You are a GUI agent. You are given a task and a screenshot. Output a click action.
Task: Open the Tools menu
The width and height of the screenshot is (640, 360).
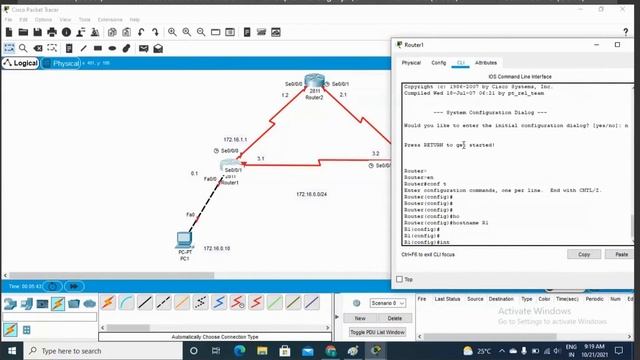[x=84, y=20]
